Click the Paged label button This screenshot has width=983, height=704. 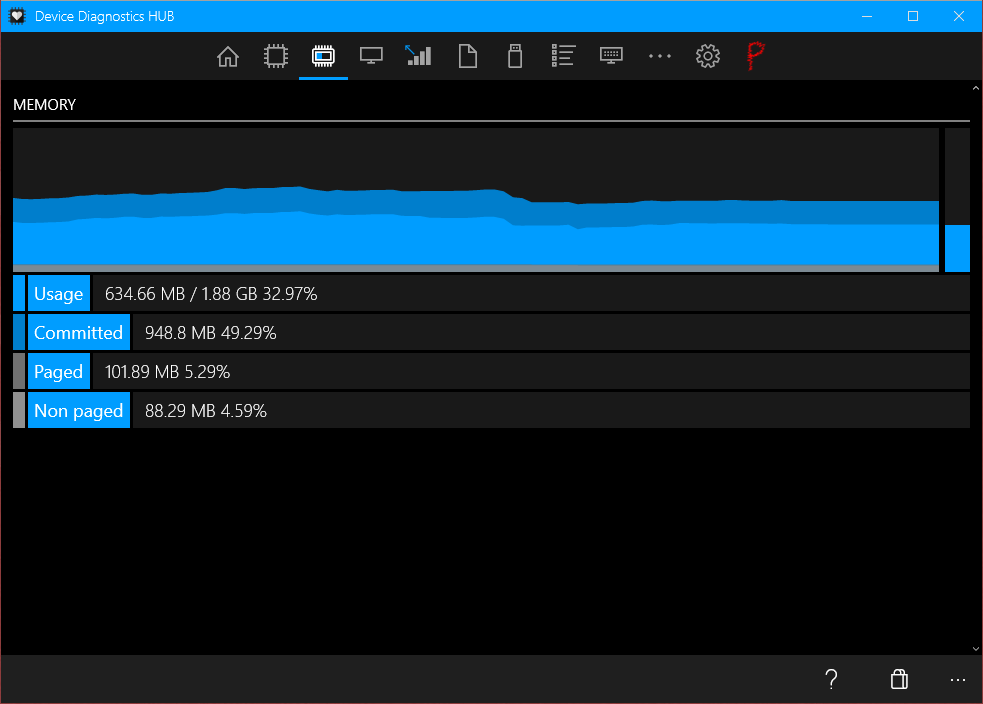[x=59, y=371]
